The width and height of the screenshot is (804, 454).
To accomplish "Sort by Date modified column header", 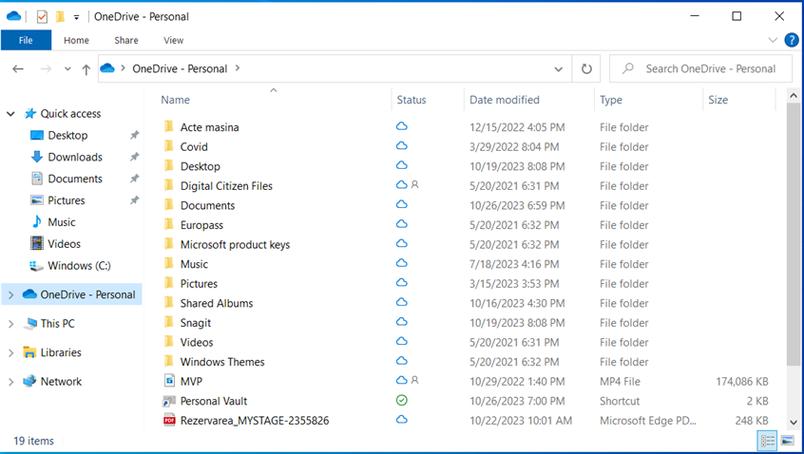I will tap(505, 100).
